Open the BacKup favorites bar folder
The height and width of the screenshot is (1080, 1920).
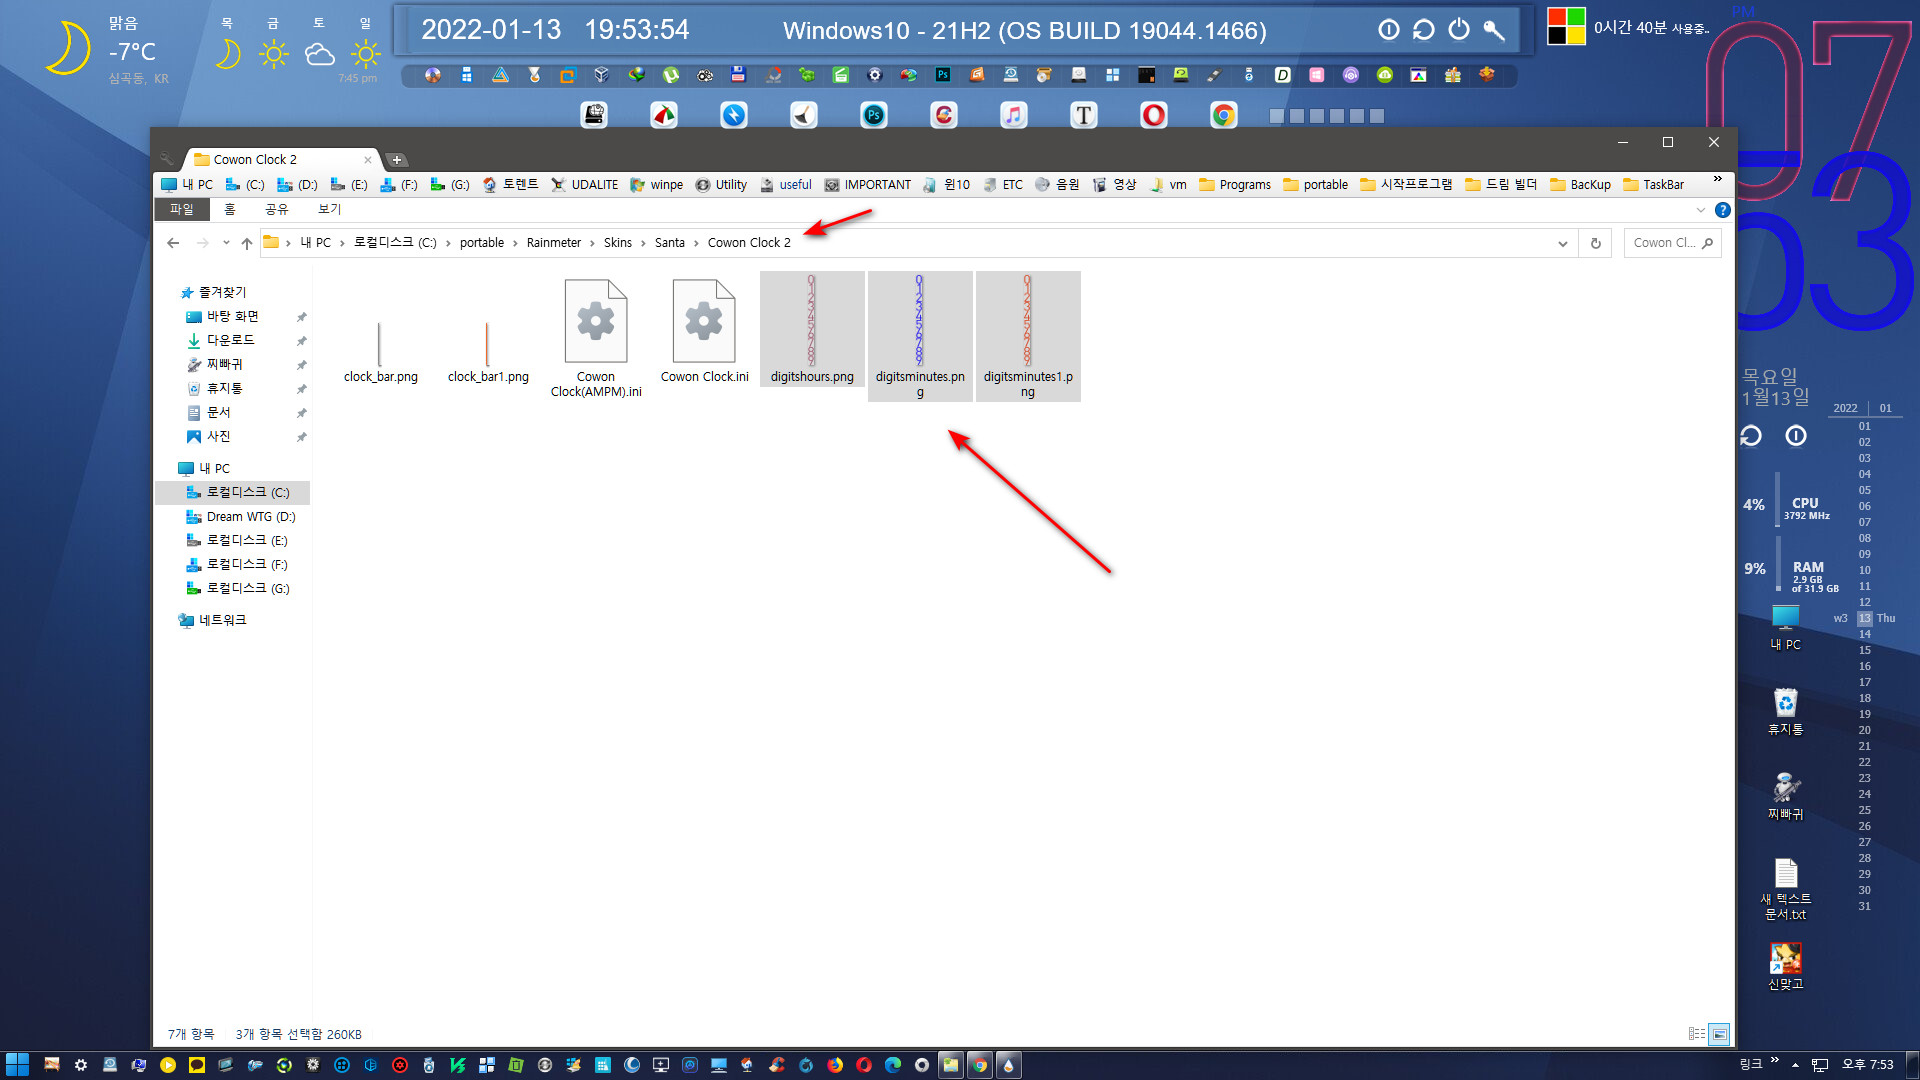pos(1581,185)
